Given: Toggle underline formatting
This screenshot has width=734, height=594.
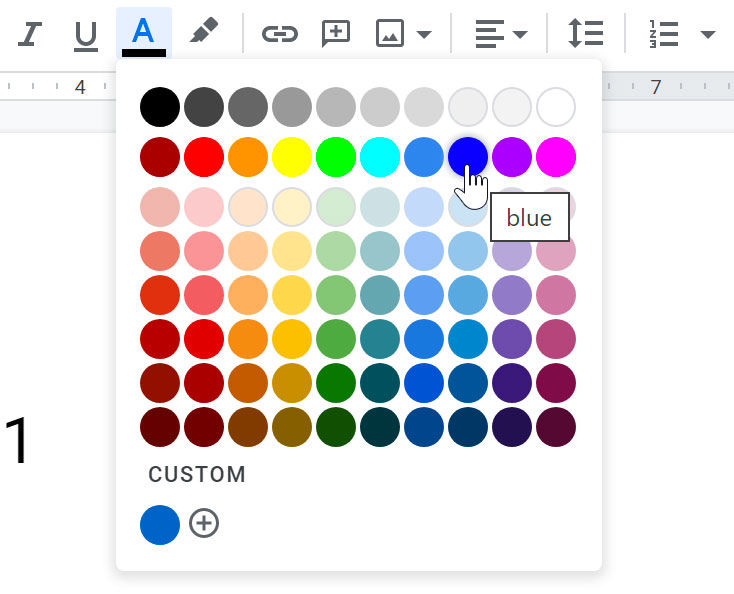Looking at the screenshot, I should pyautogui.click(x=86, y=35).
